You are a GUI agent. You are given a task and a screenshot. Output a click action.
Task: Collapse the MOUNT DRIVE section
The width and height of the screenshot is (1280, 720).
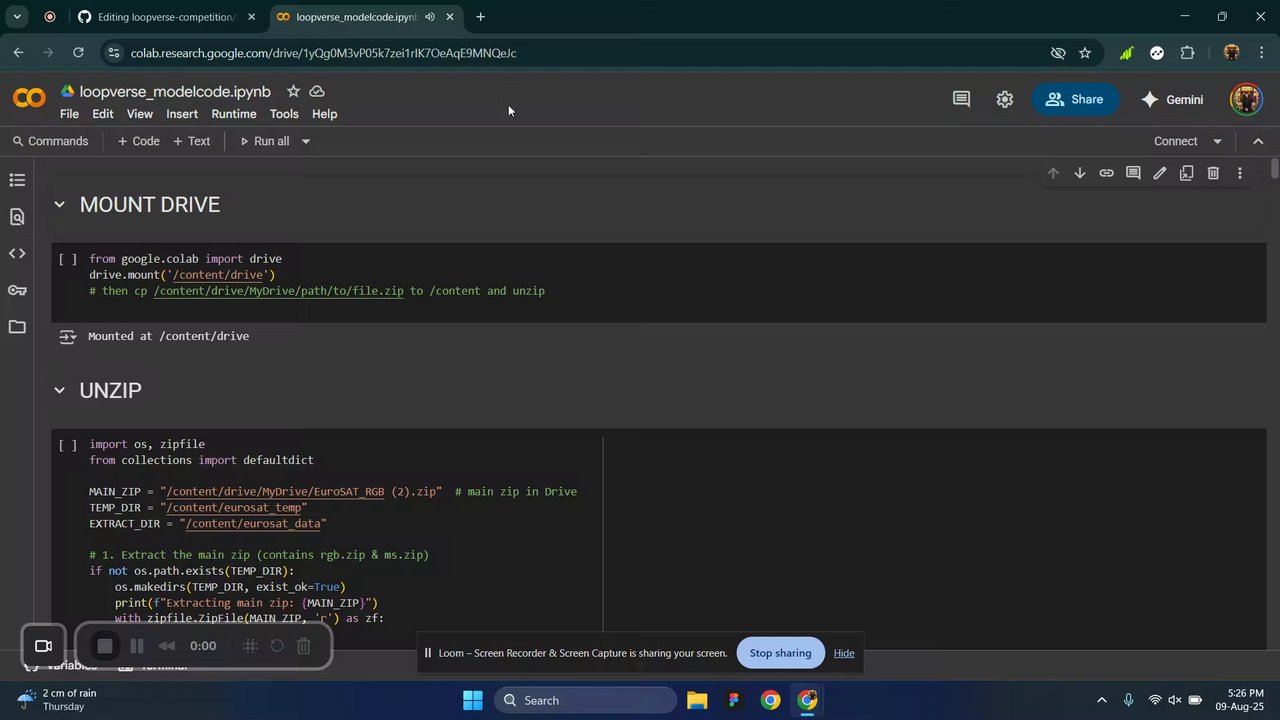pos(59,205)
